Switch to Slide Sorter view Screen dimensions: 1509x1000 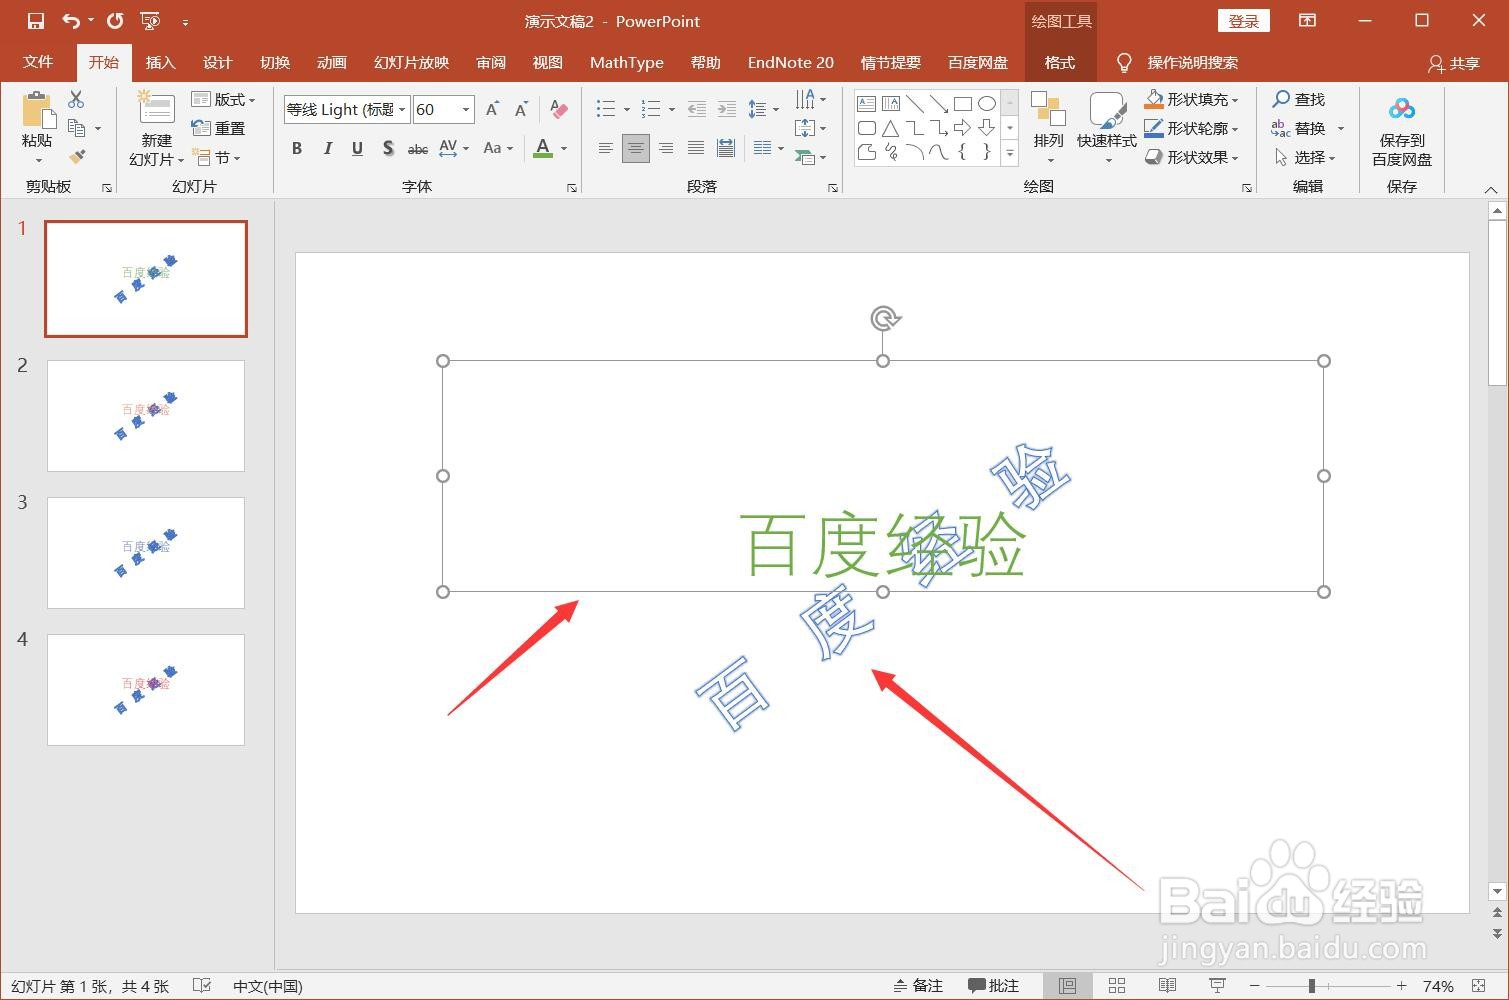tap(1117, 986)
